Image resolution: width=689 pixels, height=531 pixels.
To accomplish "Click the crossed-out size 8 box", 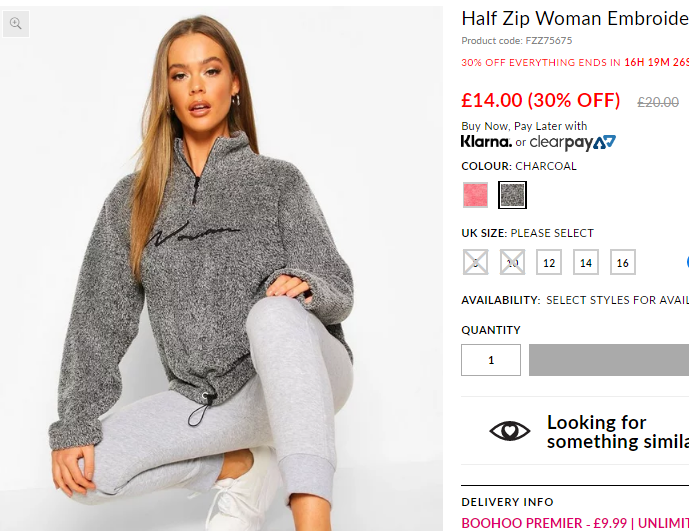I will [x=475, y=262].
